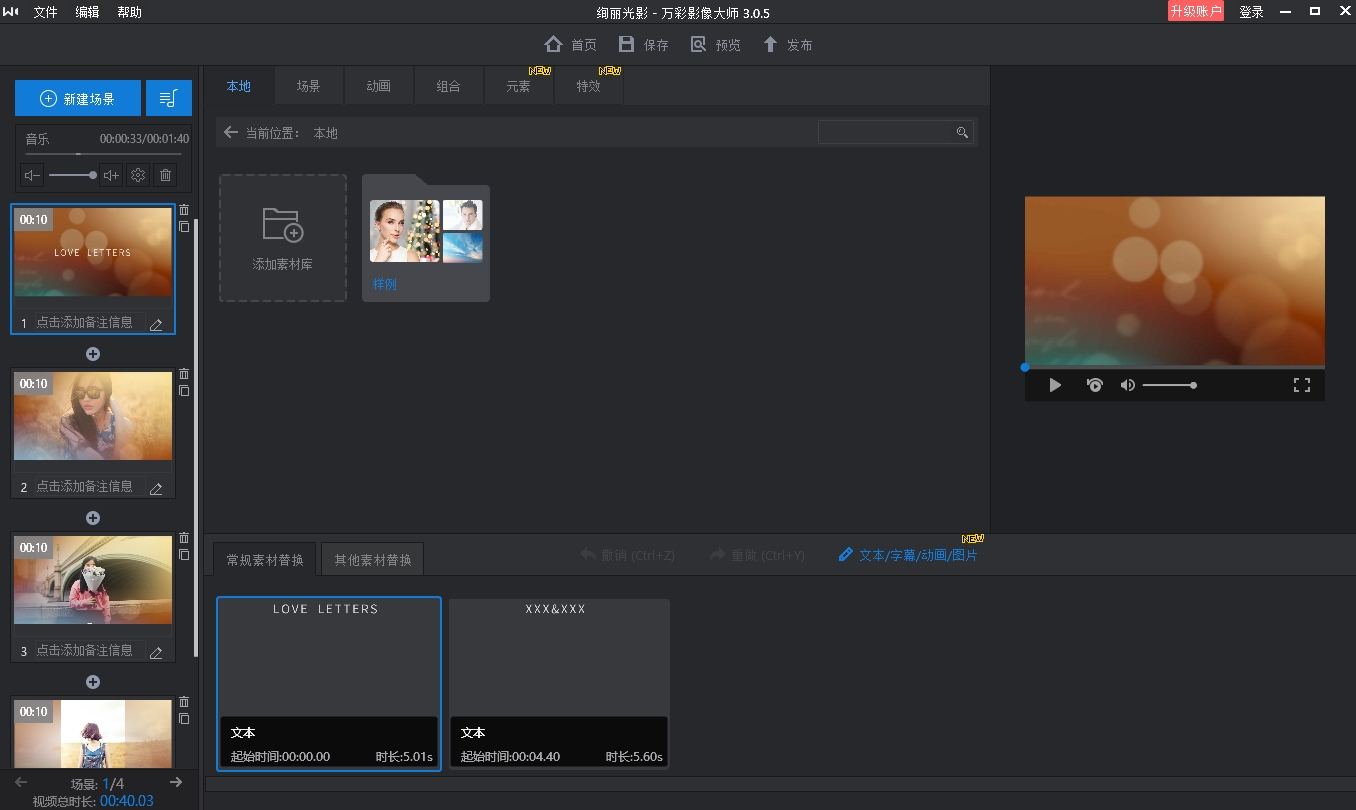This screenshot has height=810, width=1356.
Task: Enter fullscreen preview mode
Action: coord(1302,385)
